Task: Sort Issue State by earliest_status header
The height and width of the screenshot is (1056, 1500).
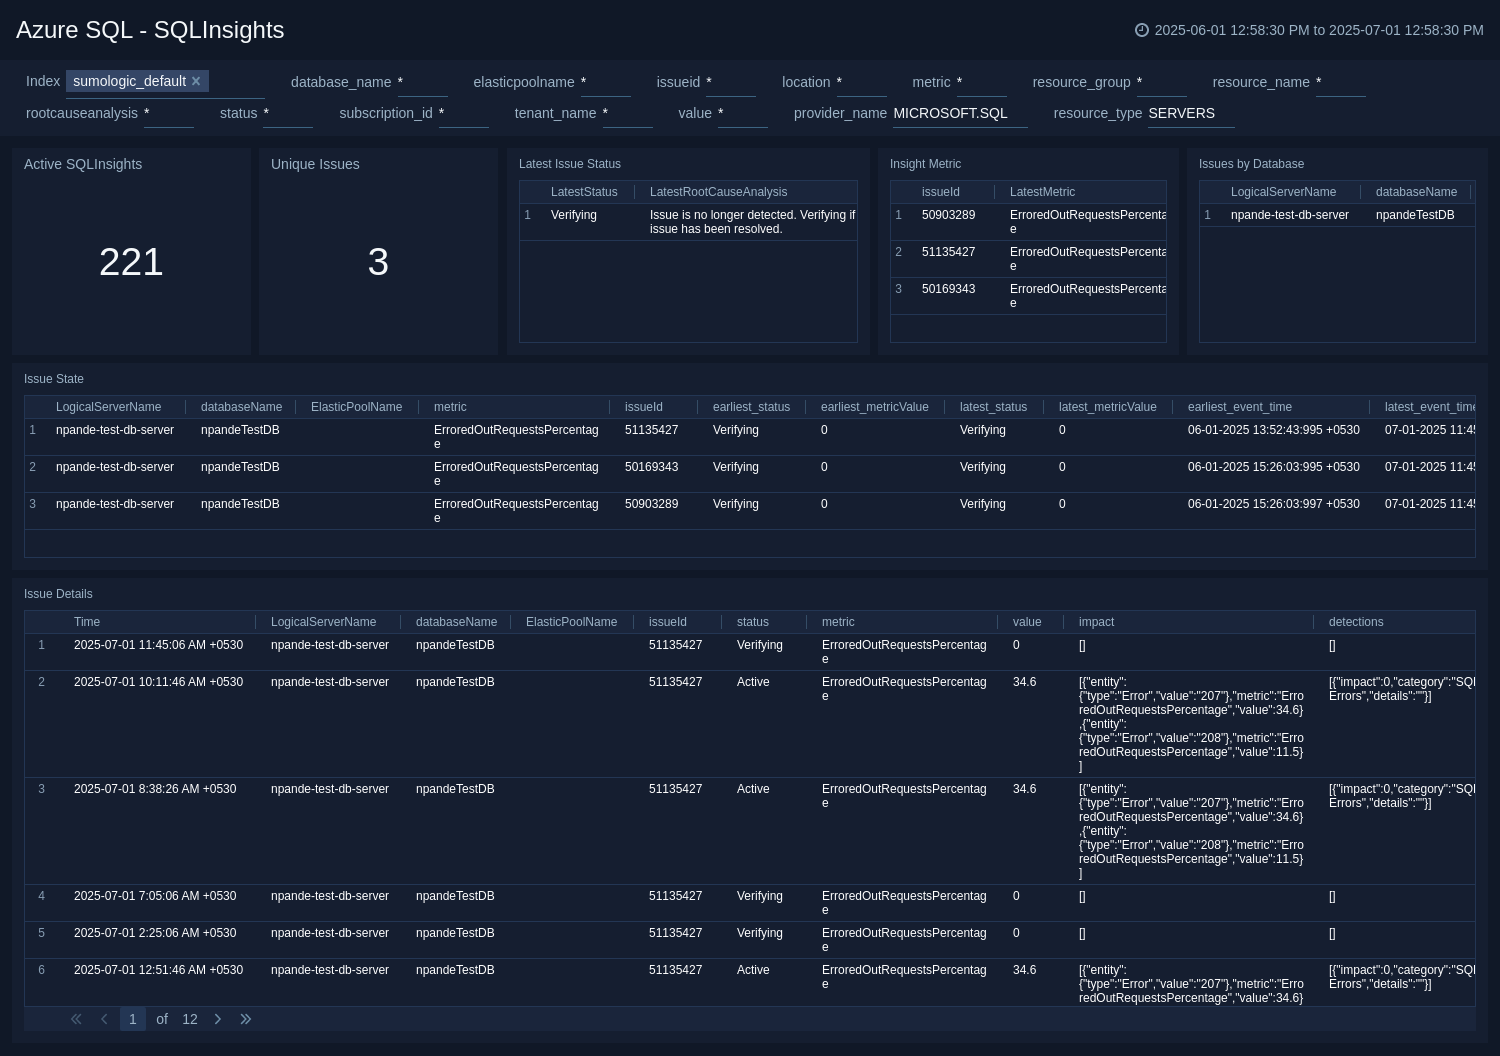Action: tap(751, 407)
